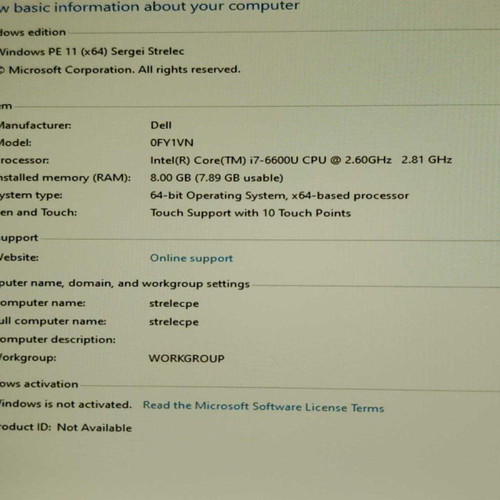Click the WORKGROUP value
The image size is (500, 500).
[187, 358]
